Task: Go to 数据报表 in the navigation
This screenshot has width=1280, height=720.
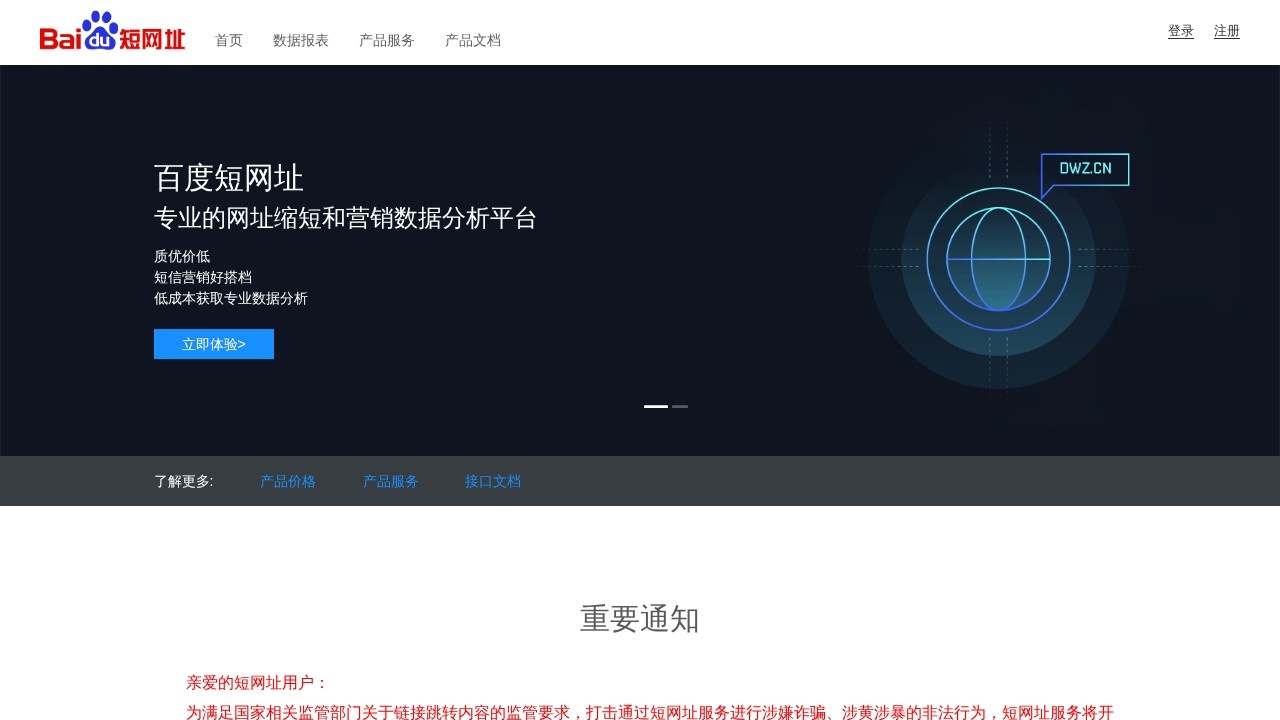Action: [301, 40]
